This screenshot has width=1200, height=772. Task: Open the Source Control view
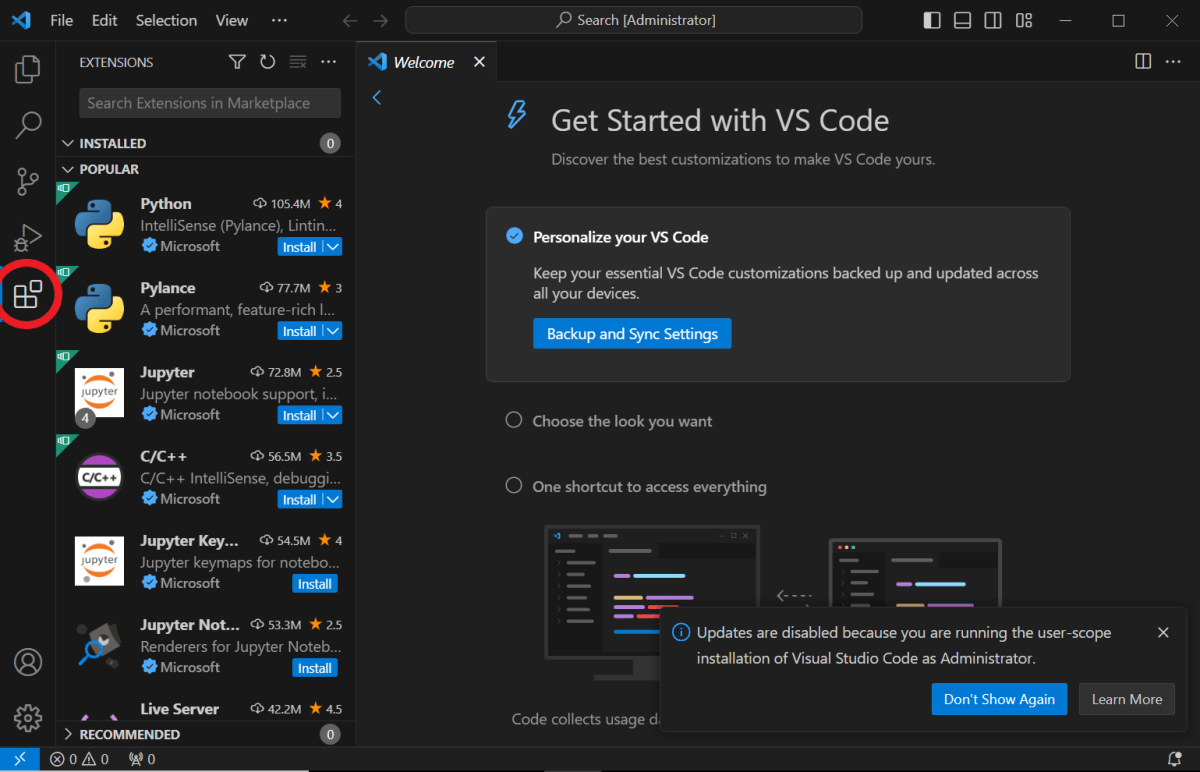click(x=28, y=182)
